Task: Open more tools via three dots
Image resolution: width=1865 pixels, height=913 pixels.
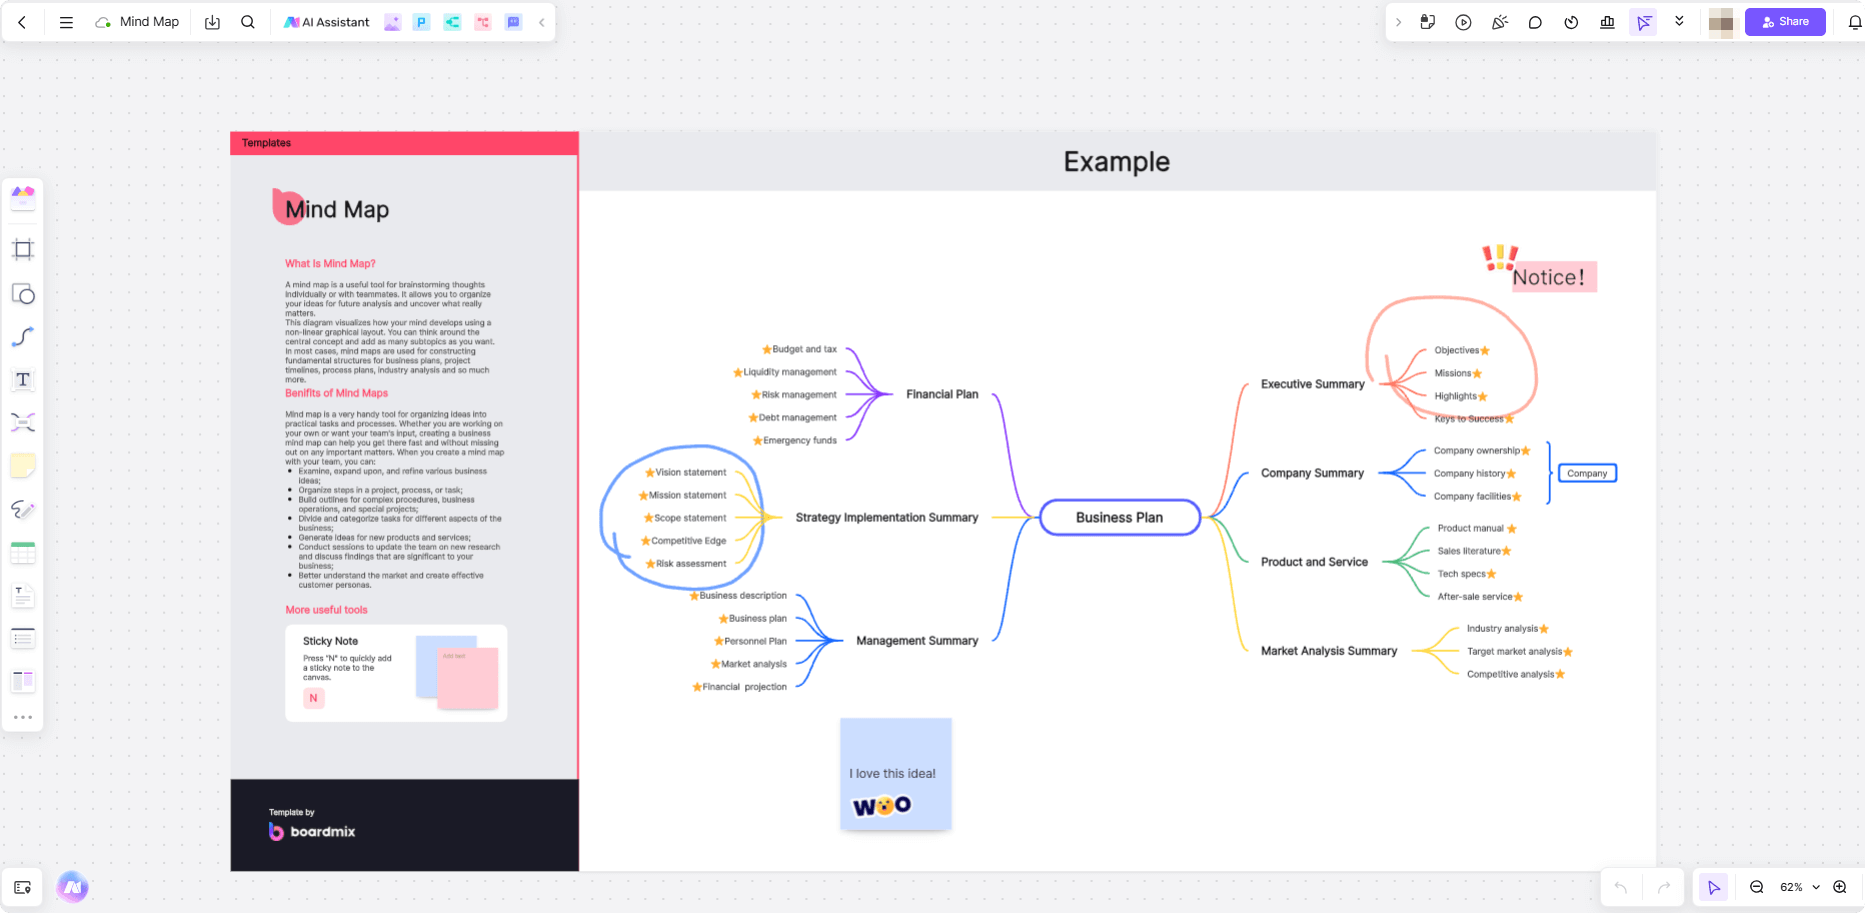Action: click(23, 717)
